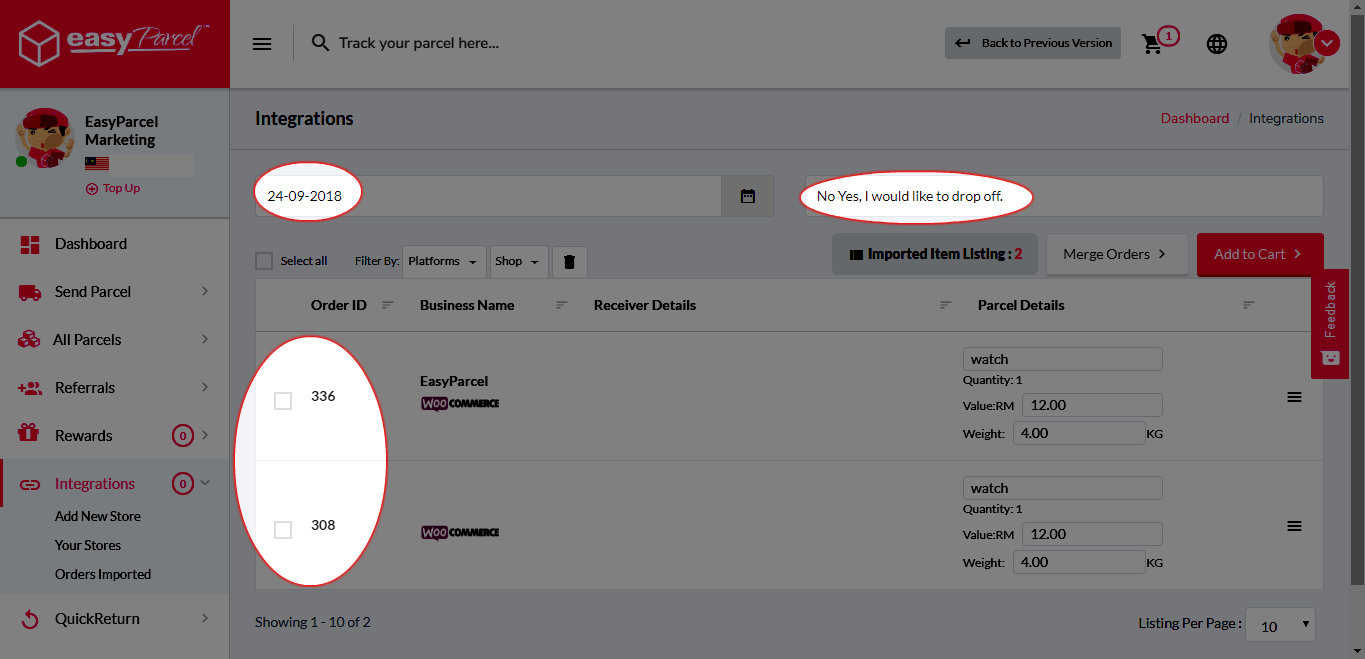Click the calendar icon beside the date field
The image size is (1365, 659).
pyautogui.click(x=747, y=195)
